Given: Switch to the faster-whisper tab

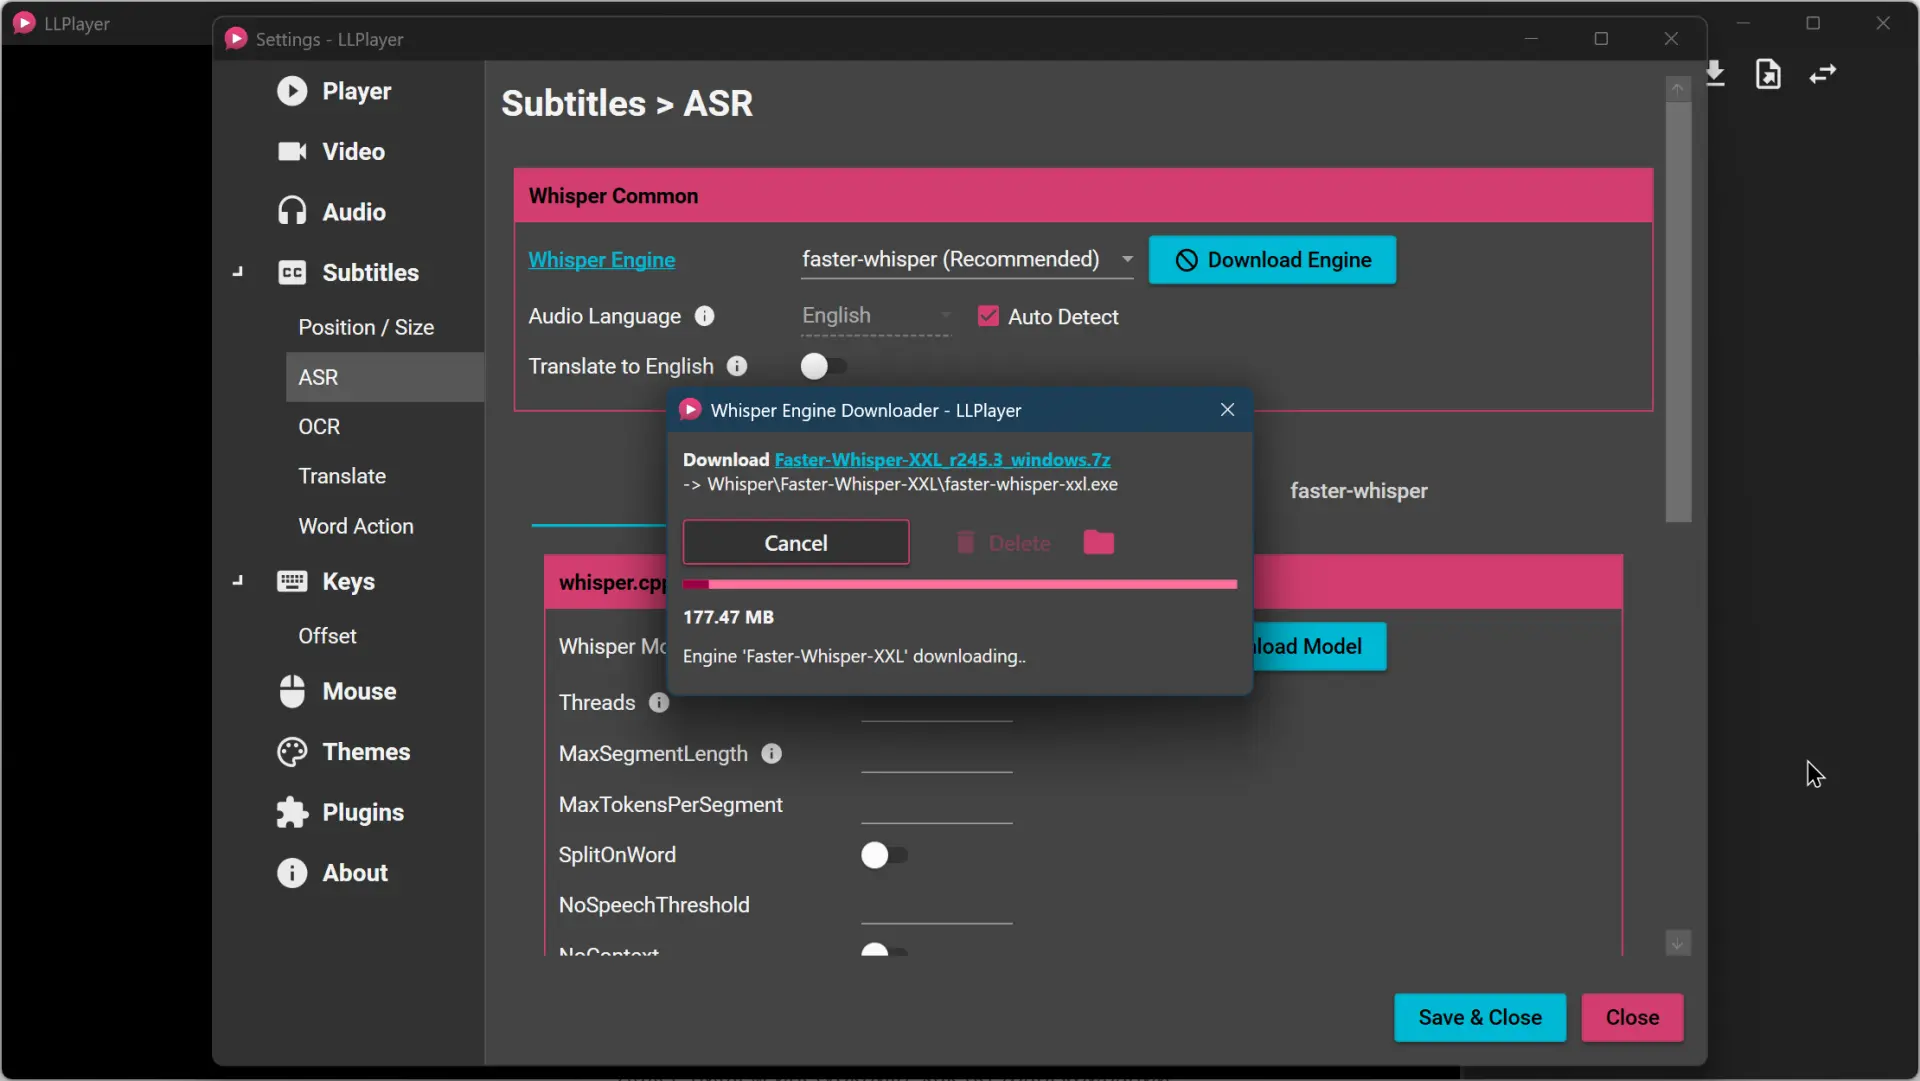Looking at the screenshot, I should 1358,491.
